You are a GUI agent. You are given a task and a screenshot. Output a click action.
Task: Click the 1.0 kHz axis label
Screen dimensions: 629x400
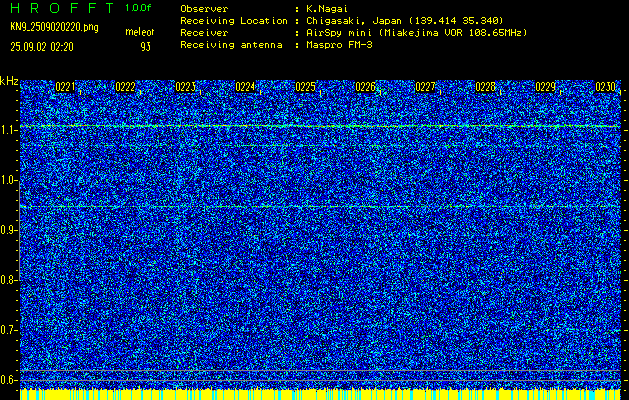pos(8,180)
